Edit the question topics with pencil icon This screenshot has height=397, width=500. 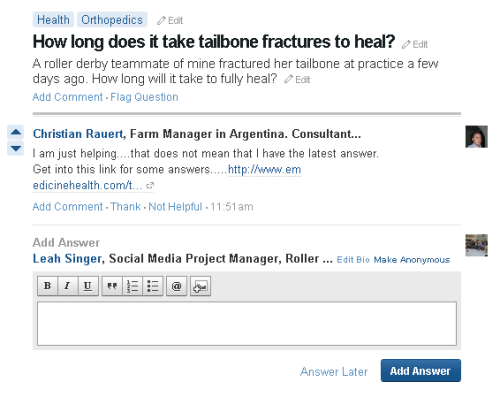click(170, 21)
